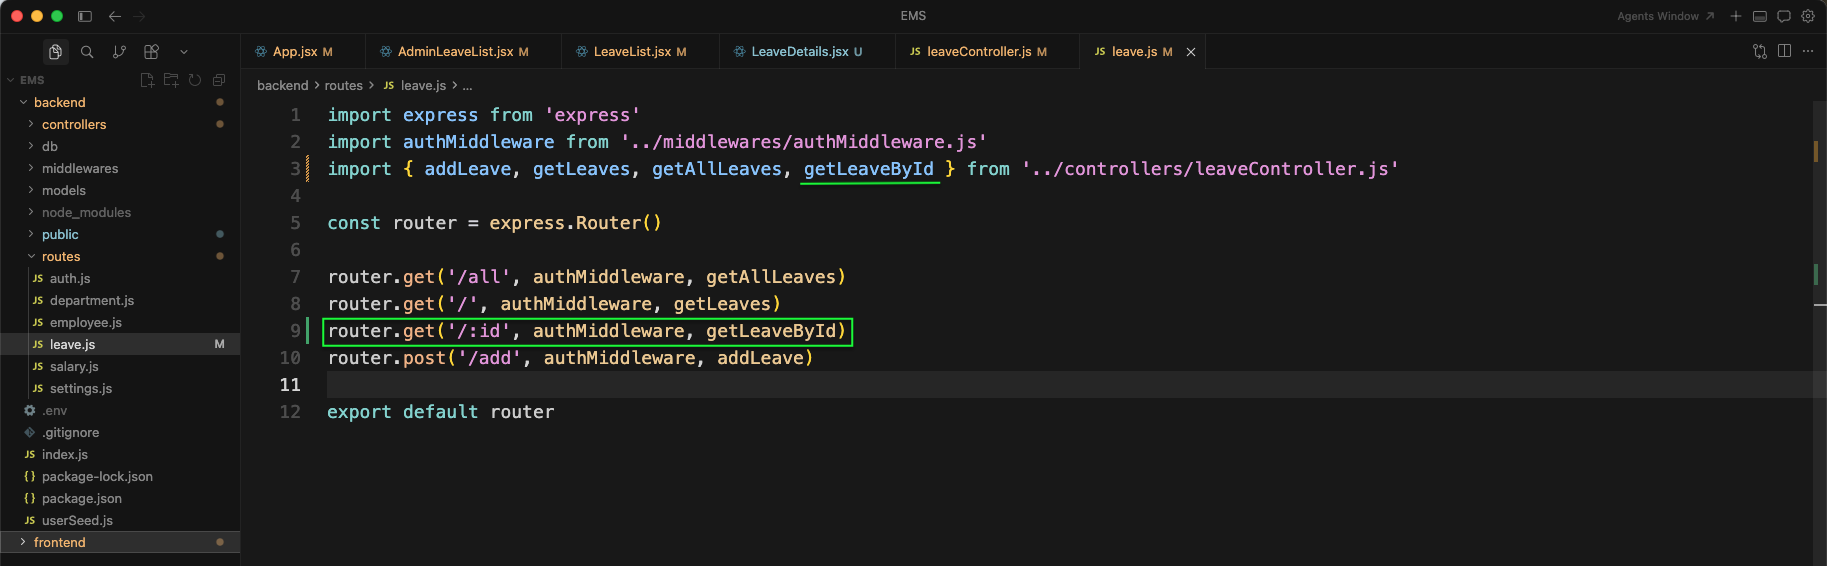Open the Explorer view icon
This screenshot has height=566, width=1827.
click(x=55, y=52)
